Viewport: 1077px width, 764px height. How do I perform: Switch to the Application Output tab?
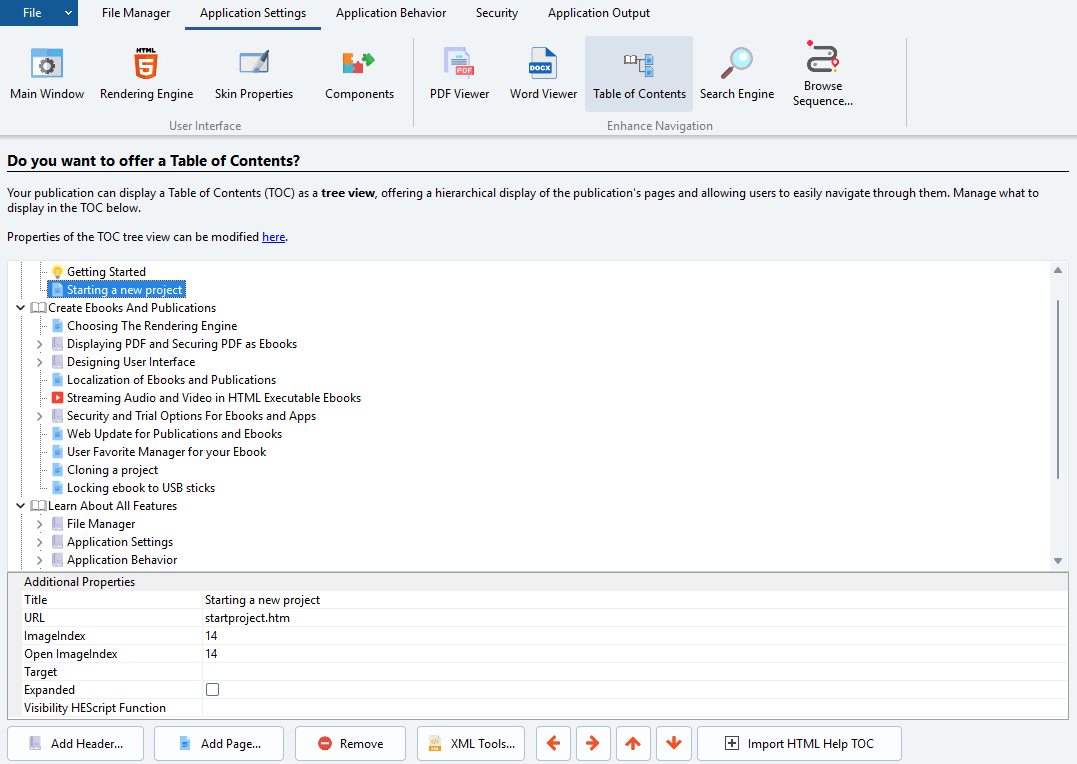point(598,13)
